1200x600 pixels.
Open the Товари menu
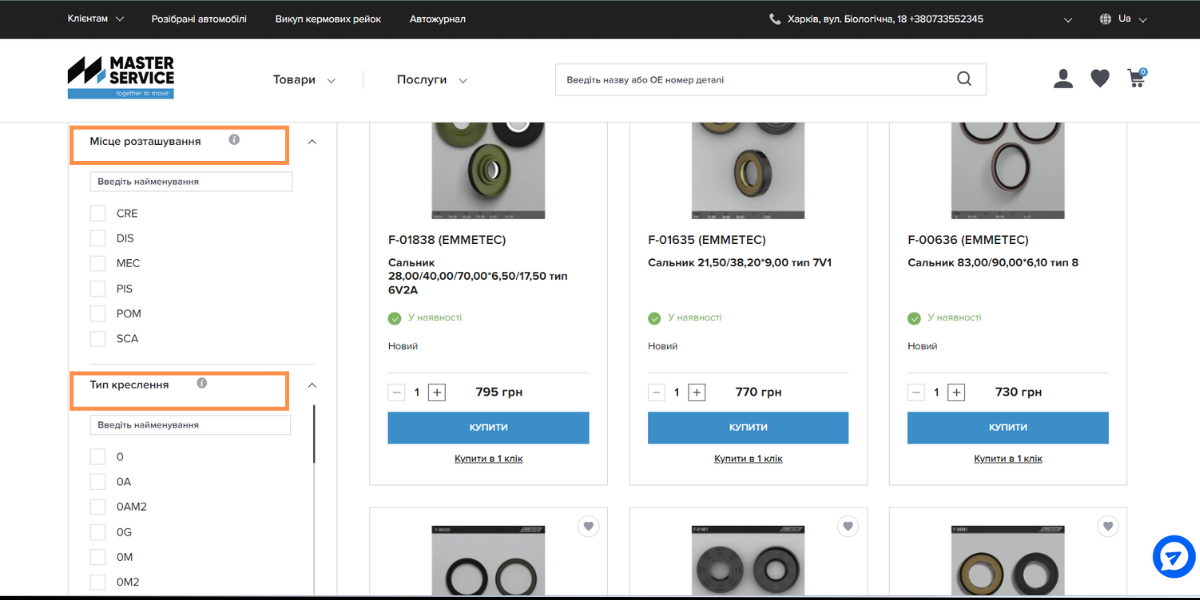click(x=304, y=80)
